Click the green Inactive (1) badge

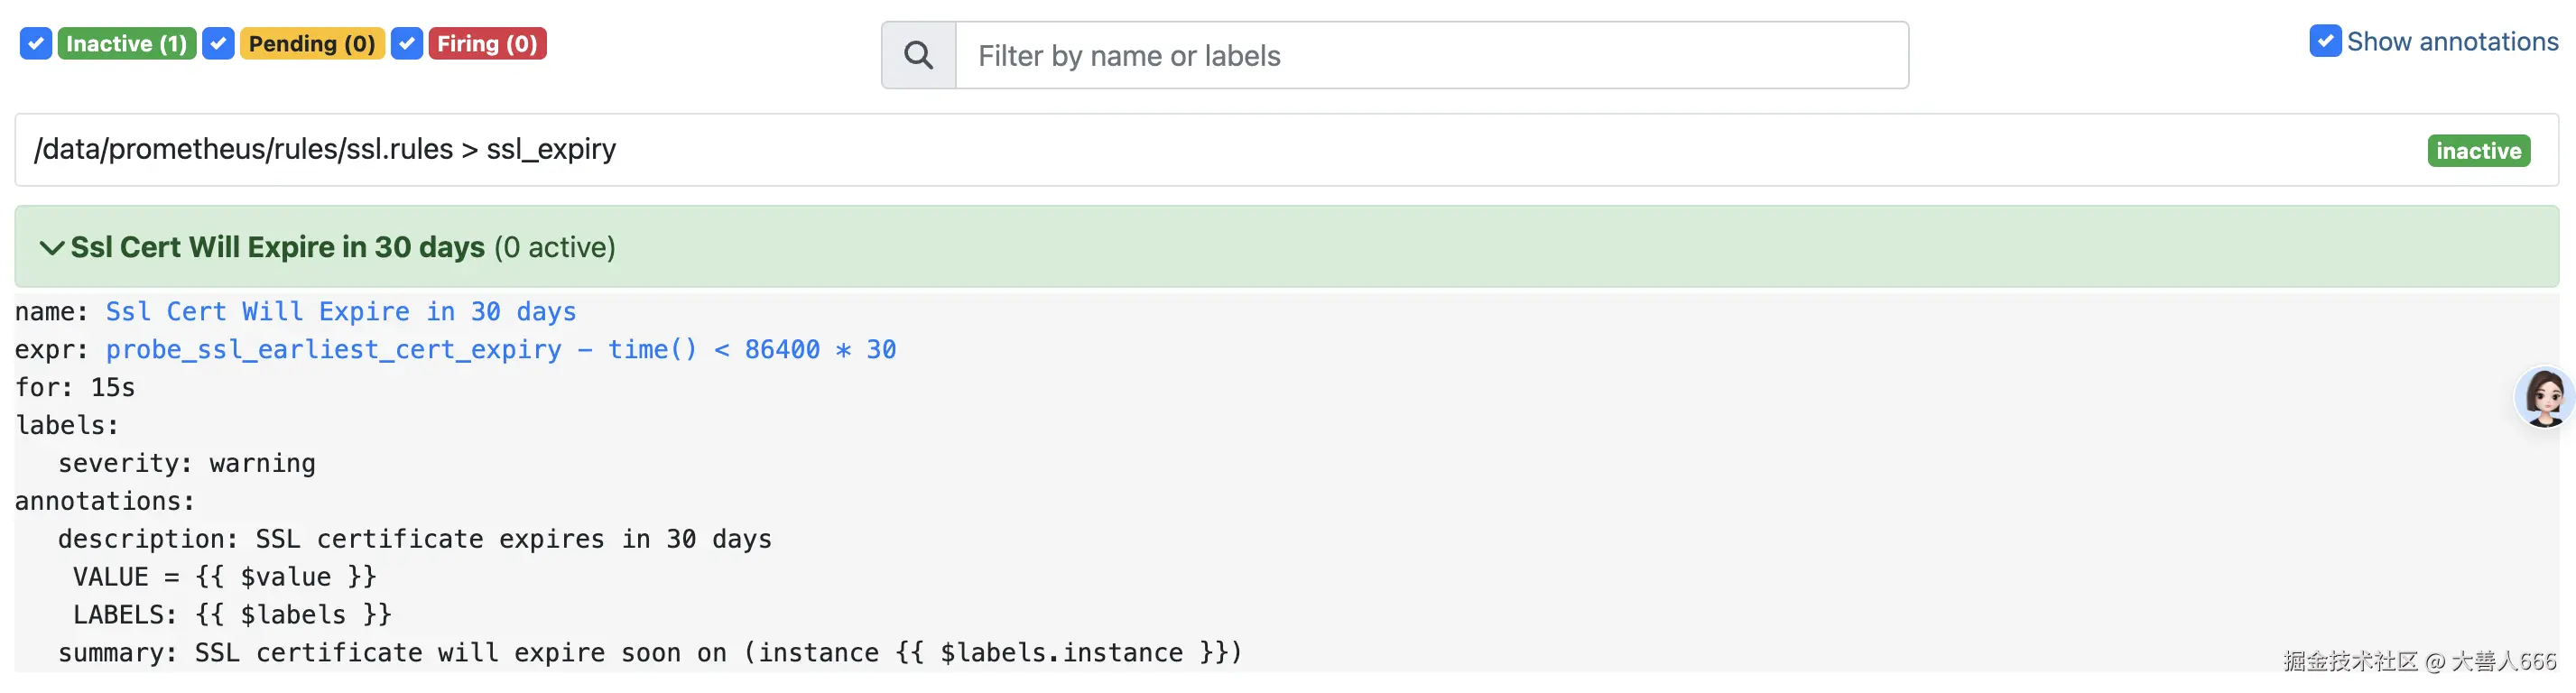click(x=126, y=44)
